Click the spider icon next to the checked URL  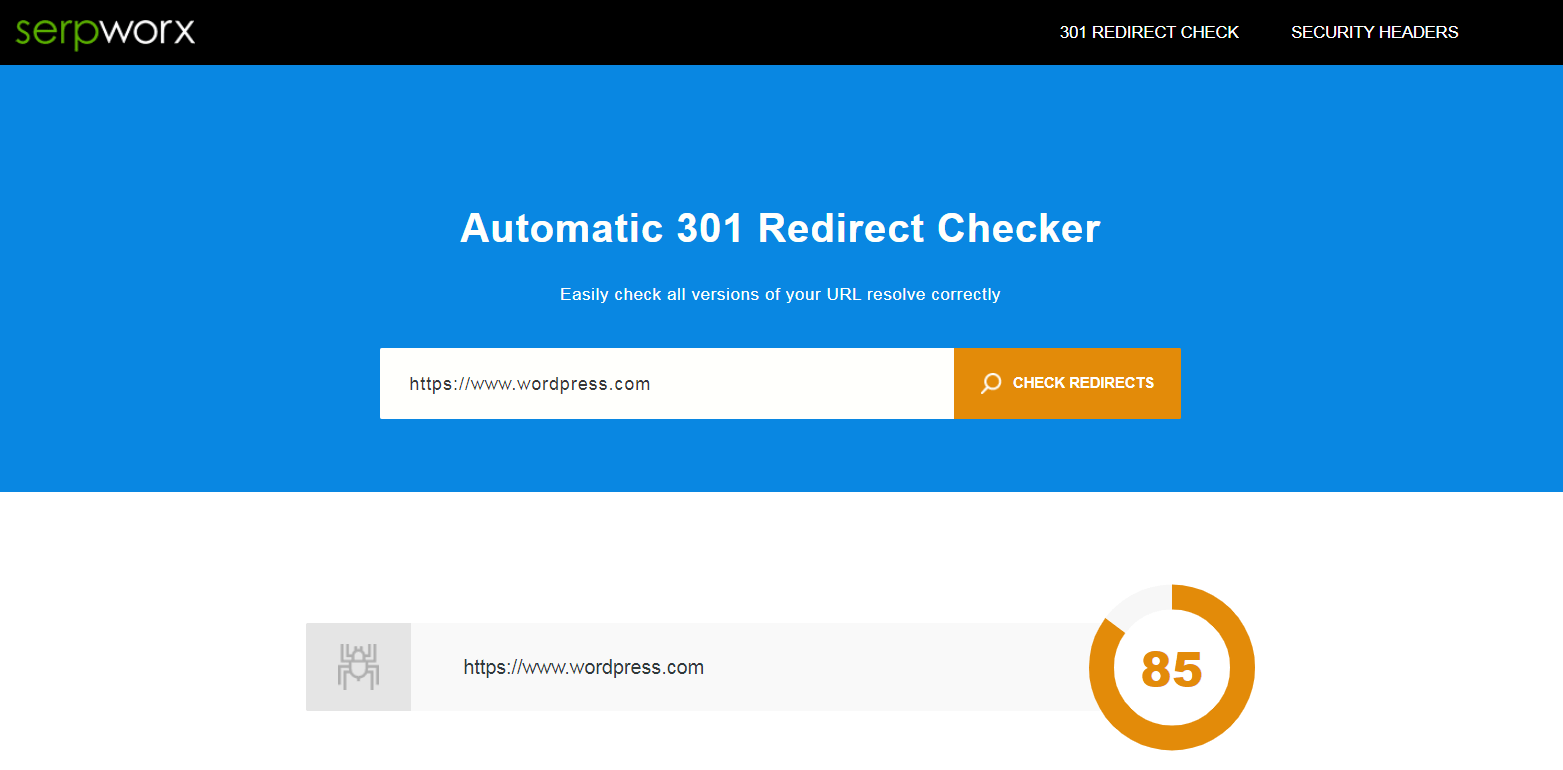point(358,666)
